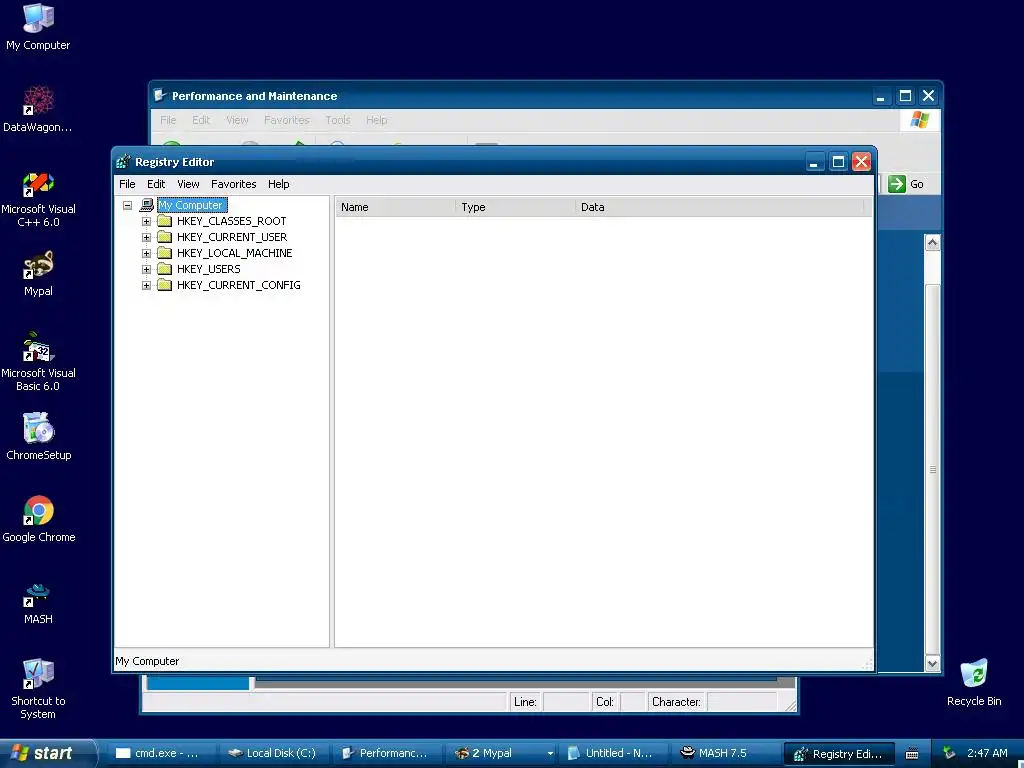Expand the HKEY_CURRENT_USER key
The width and height of the screenshot is (1024, 768).
146,237
